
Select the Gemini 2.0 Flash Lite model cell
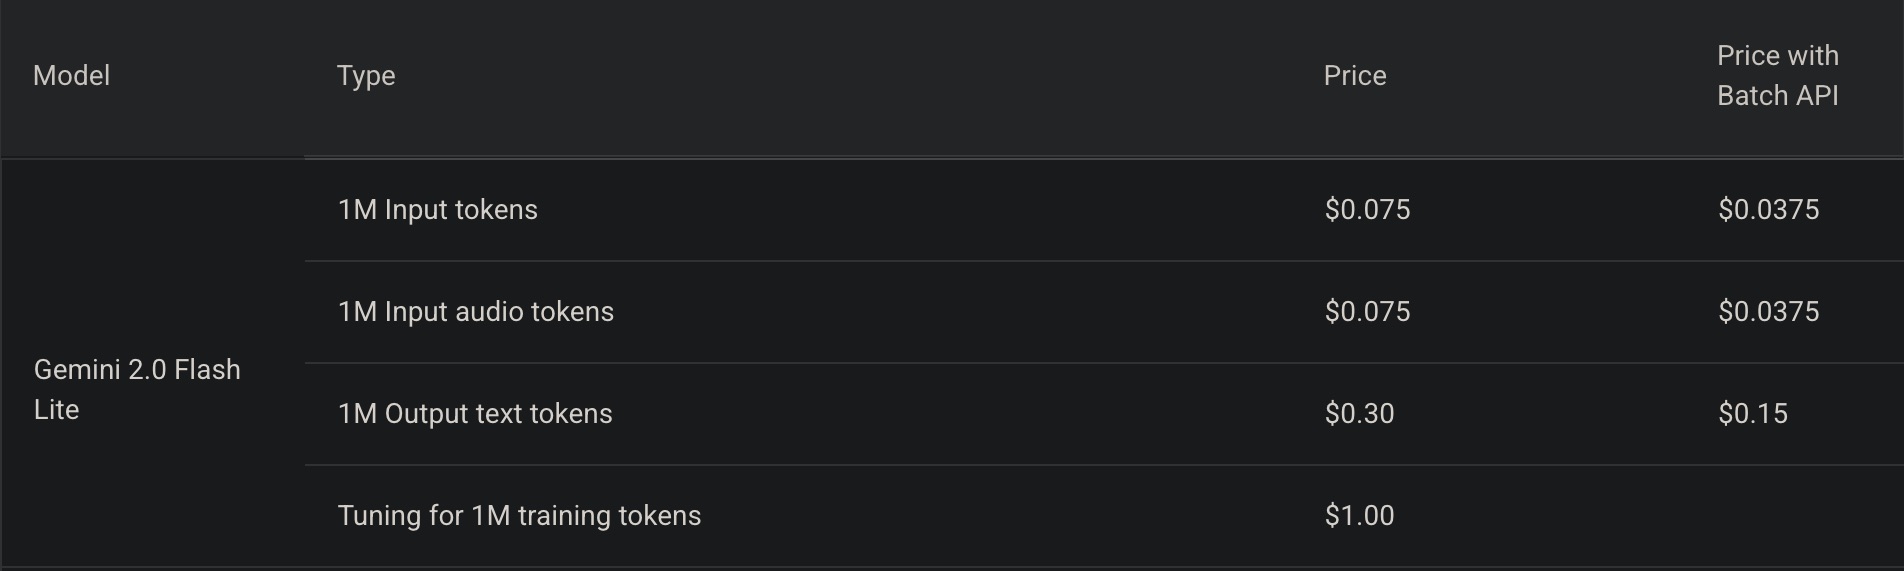click(137, 389)
